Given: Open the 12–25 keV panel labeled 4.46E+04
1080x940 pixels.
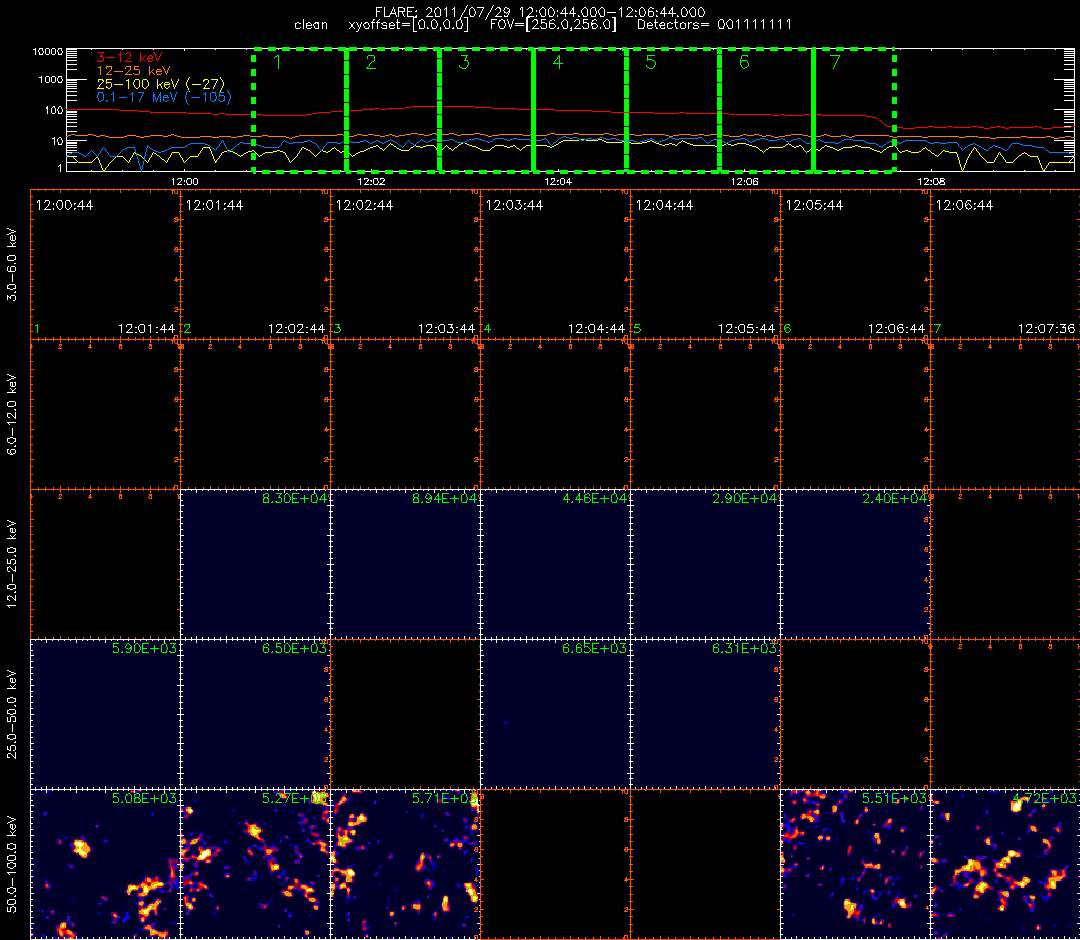Looking at the screenshot, I should (555, 564).
